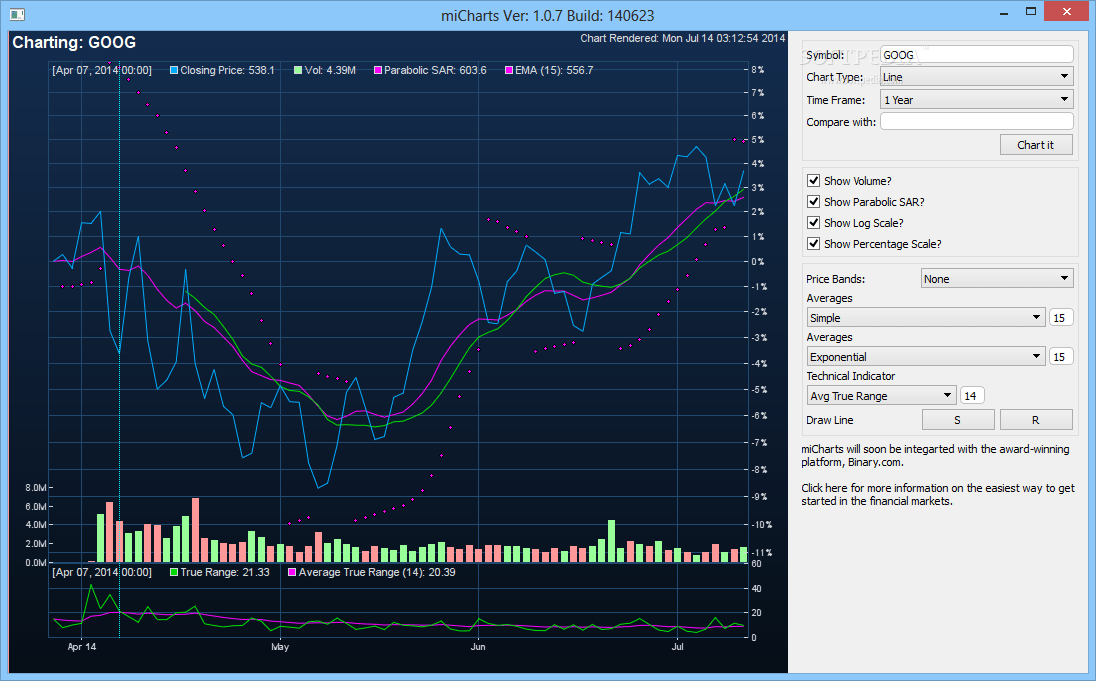Open the Exponential averages dropdown
Screen dimensions: 1096x681
tap(926, 357)
